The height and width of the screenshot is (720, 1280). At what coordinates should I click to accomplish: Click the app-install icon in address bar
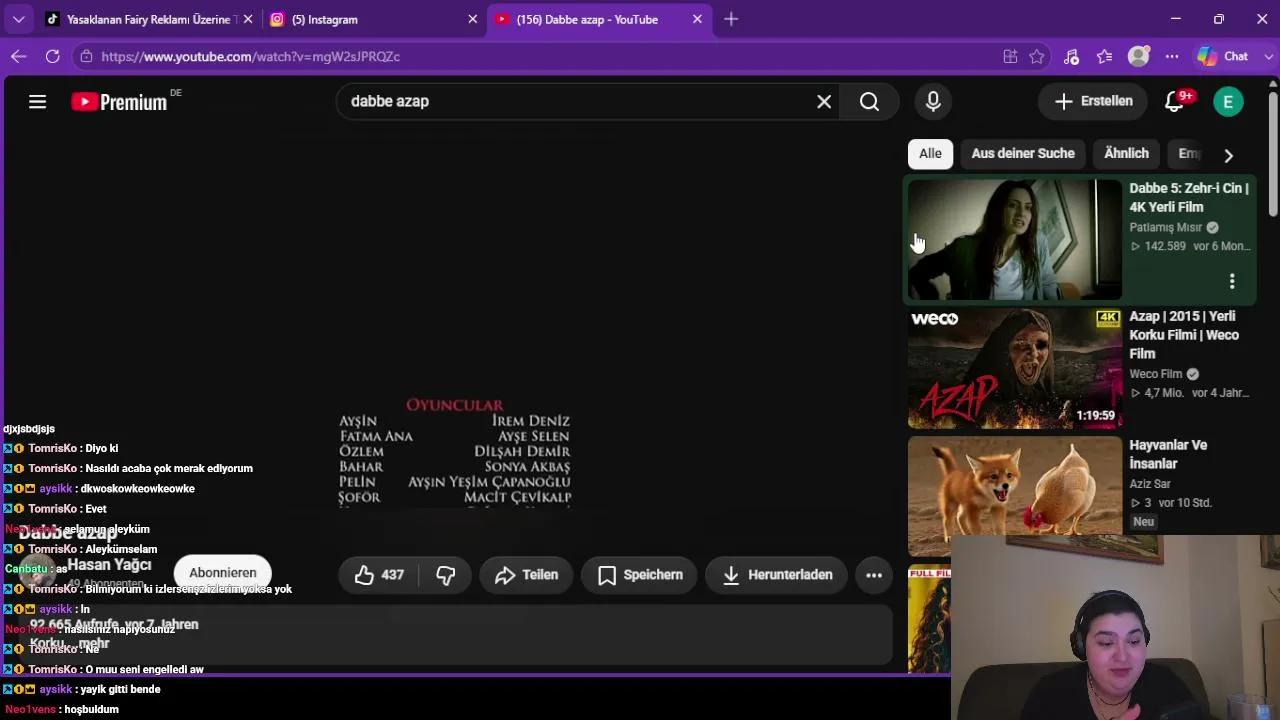pyautogui.click(x=1010, y=56)
